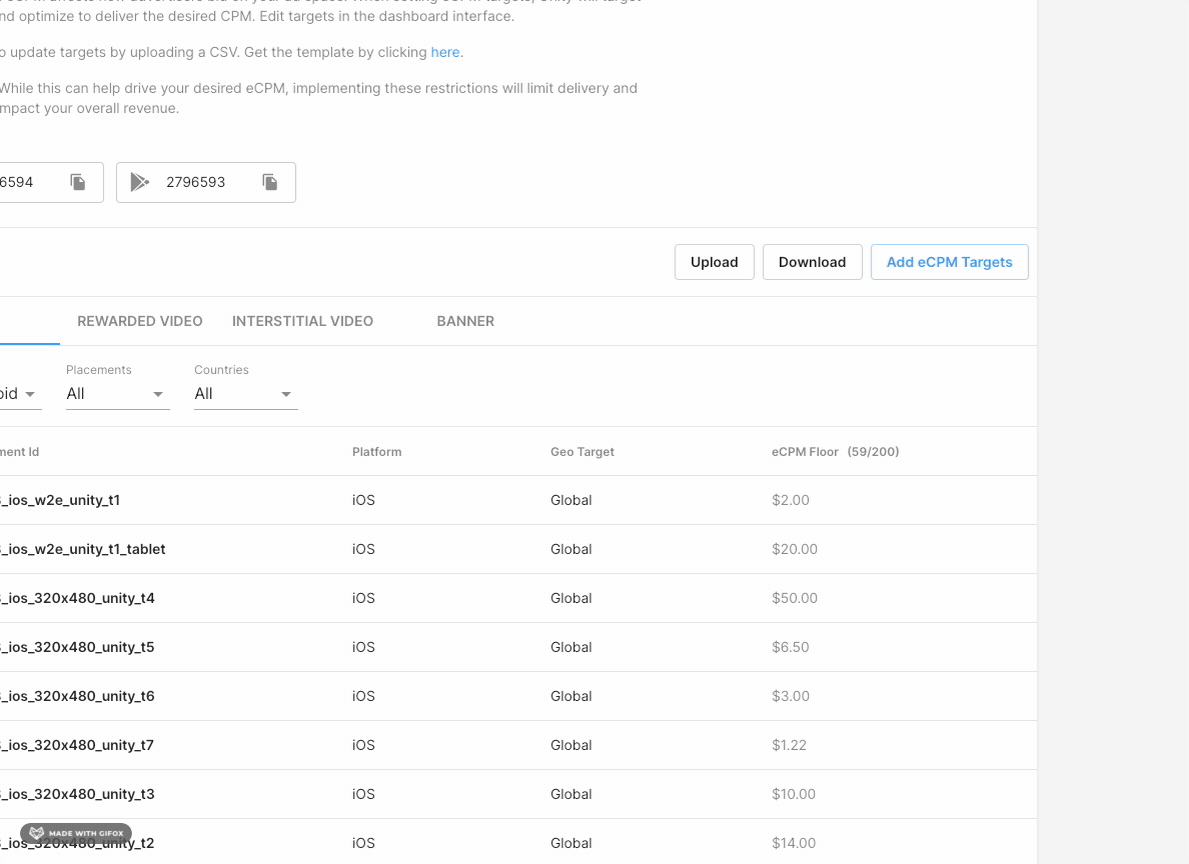Image resolution: width=1189 pixels, height=864 pixels.
Task: Switch to the Rewarded Video tab
Action: point(140,321)
